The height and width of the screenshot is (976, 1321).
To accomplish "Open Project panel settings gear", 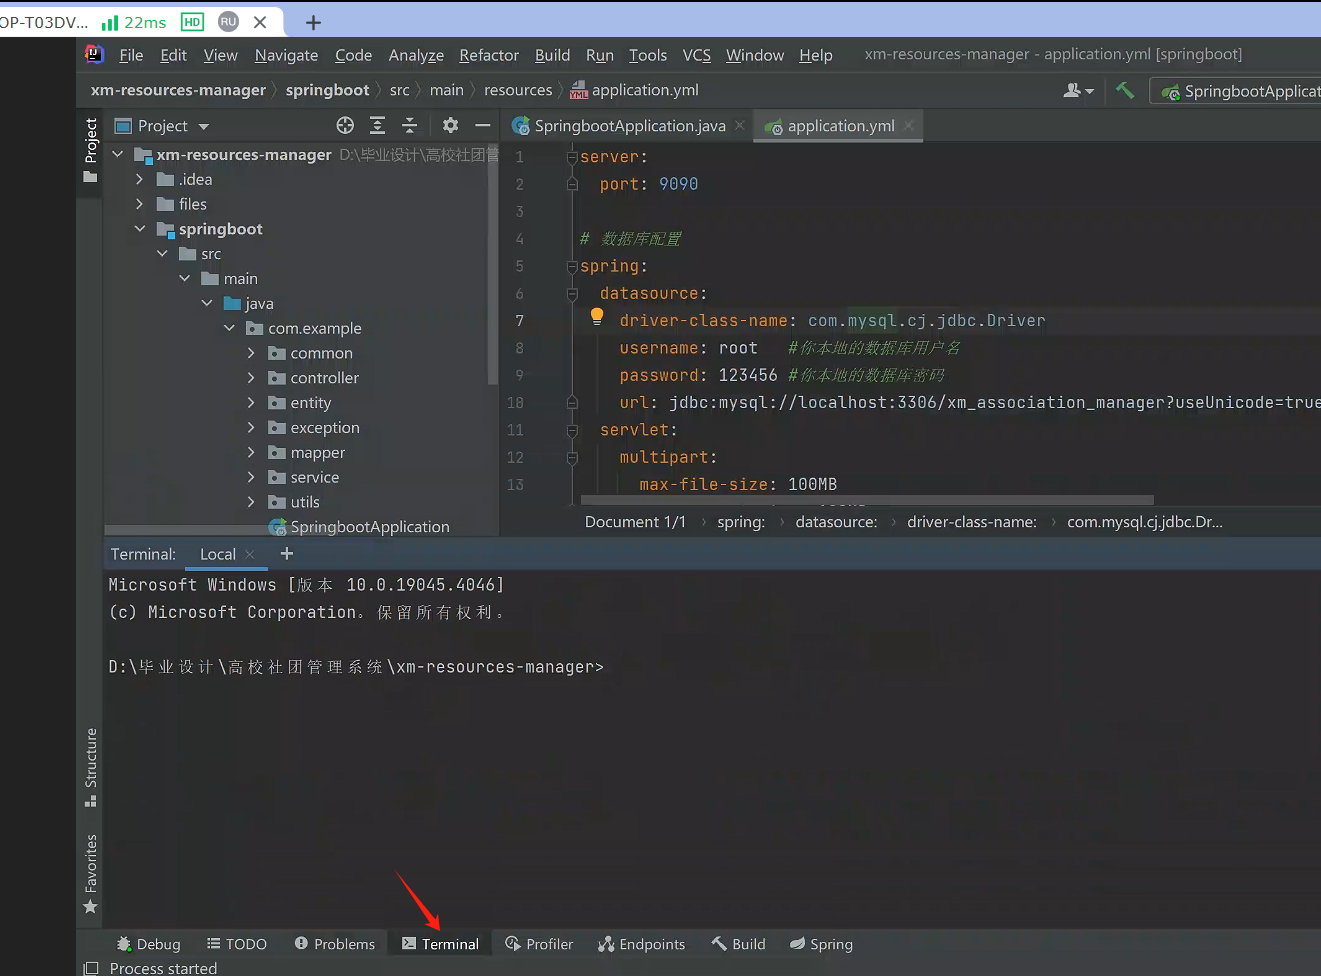I will [450, 125].
